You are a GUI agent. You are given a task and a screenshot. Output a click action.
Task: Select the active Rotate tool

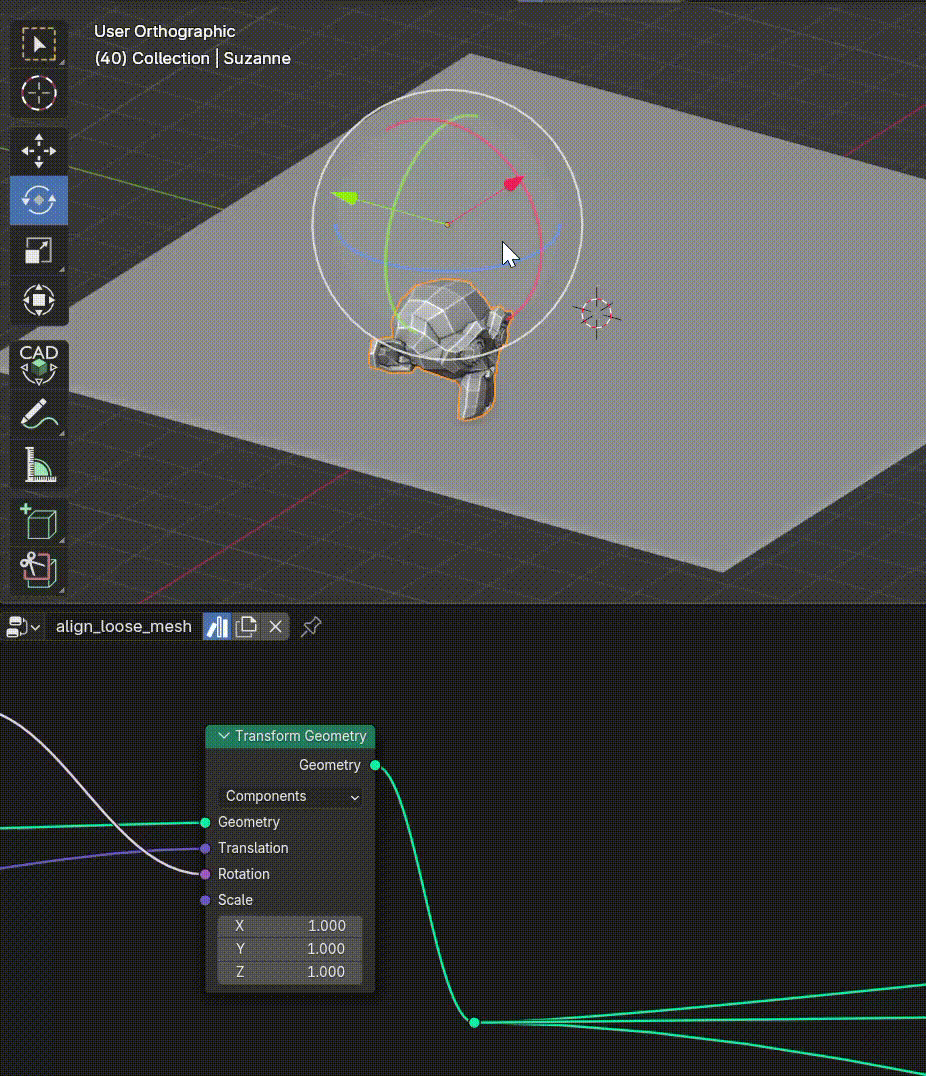38,200
